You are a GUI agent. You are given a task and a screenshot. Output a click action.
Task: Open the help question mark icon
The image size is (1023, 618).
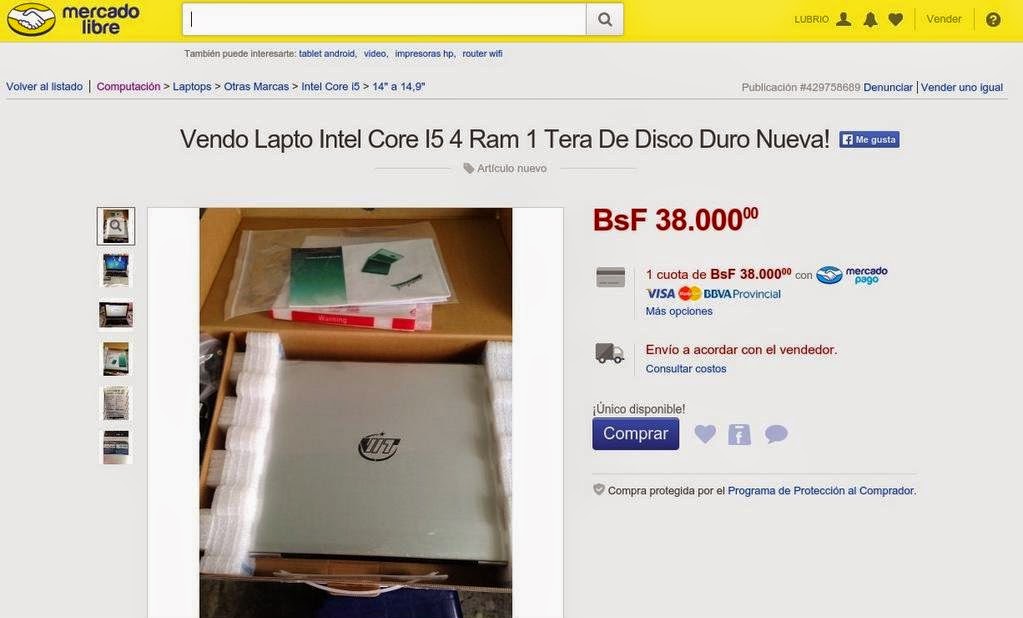993,20
